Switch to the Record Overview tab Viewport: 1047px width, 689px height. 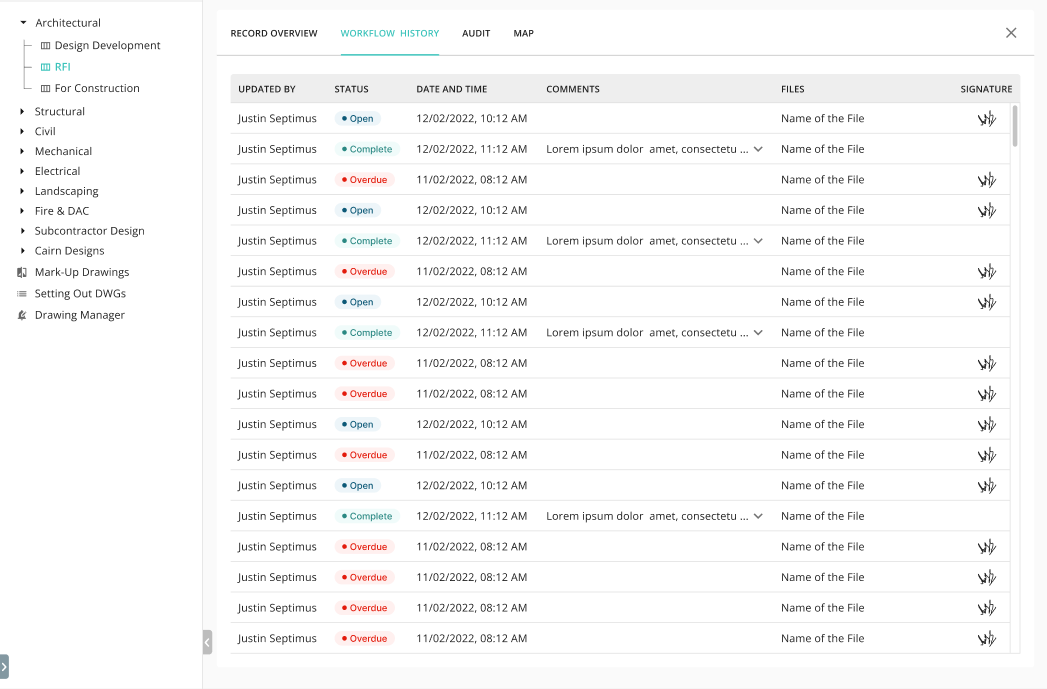274,33
